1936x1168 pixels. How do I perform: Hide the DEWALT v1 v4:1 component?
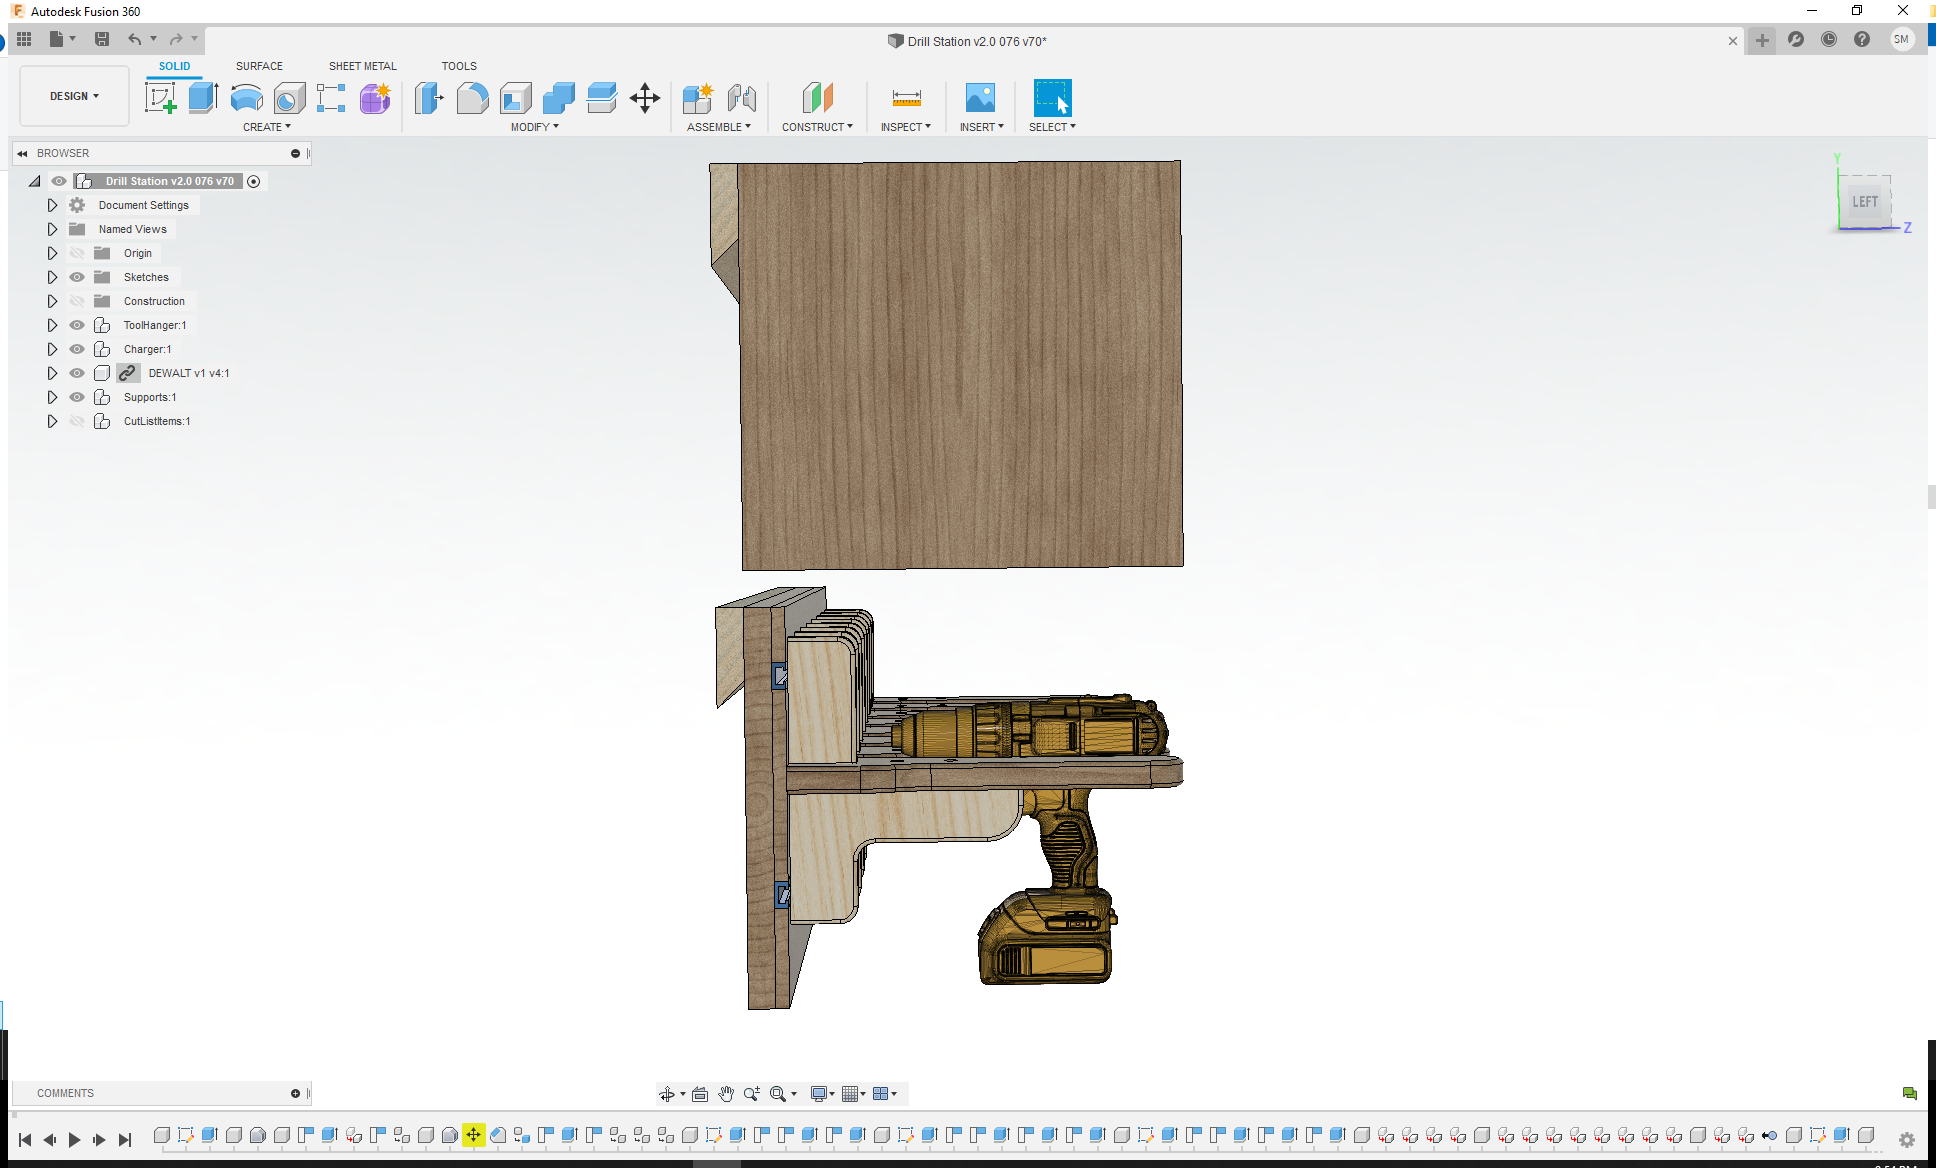(x=77, y=373)
